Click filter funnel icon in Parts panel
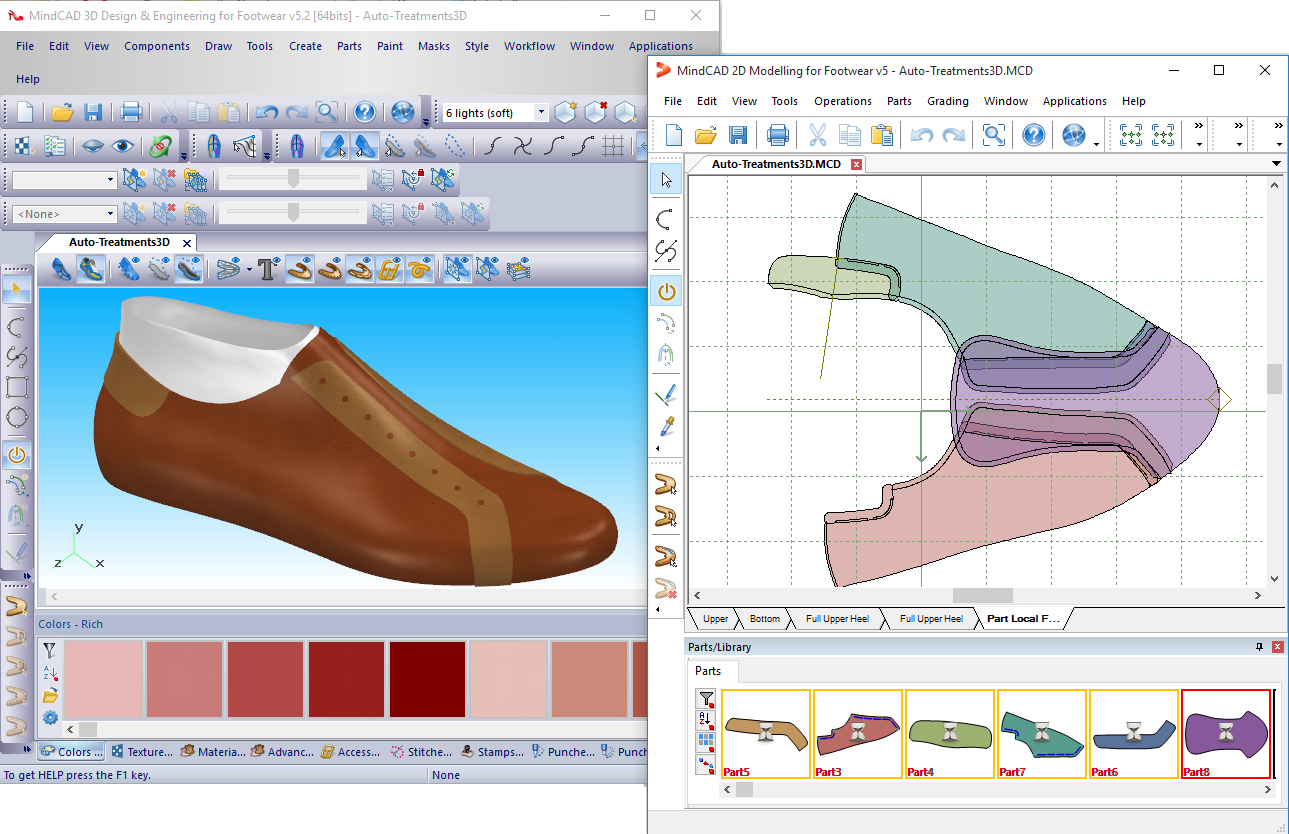This screenshot has height=834, width=1289. pos(706,699)
